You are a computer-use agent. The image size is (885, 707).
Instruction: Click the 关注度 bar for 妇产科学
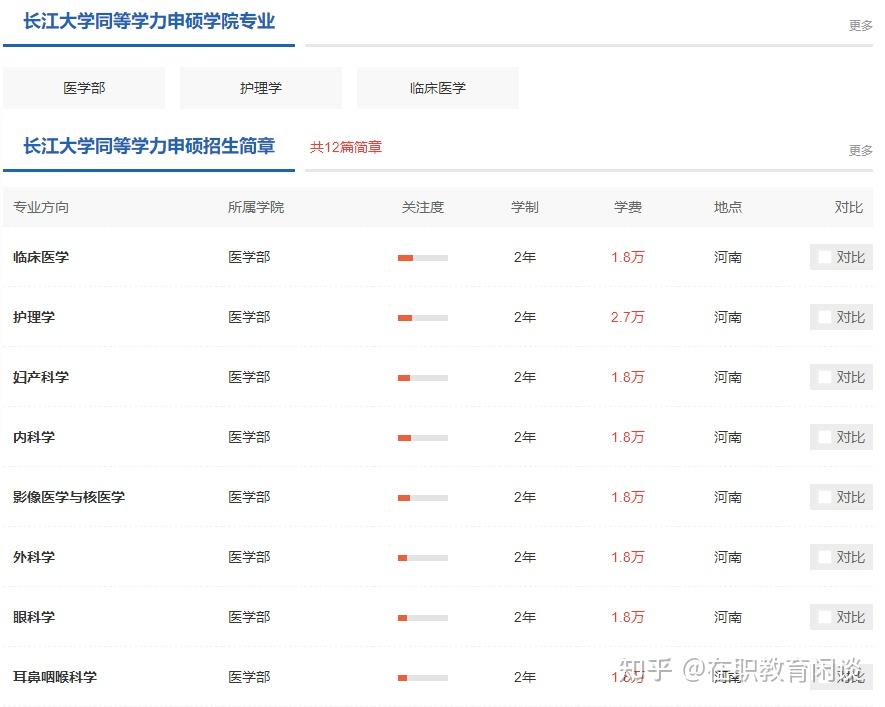423,378
